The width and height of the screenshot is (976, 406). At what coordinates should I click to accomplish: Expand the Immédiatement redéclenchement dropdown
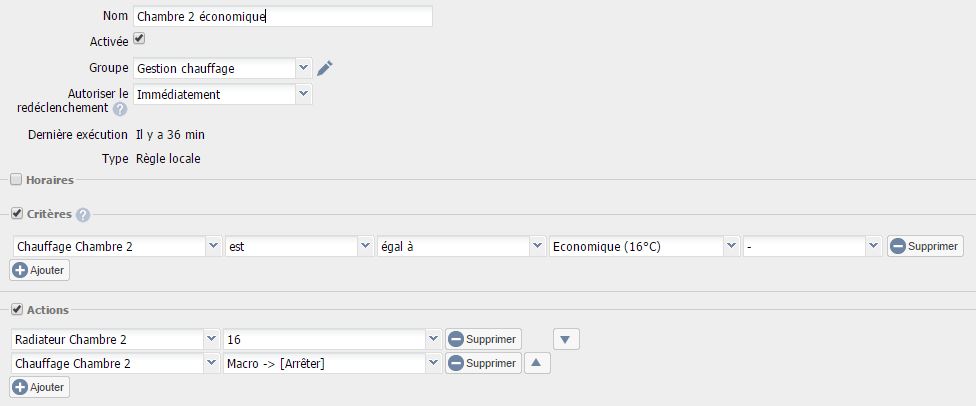tap(222, 95)
